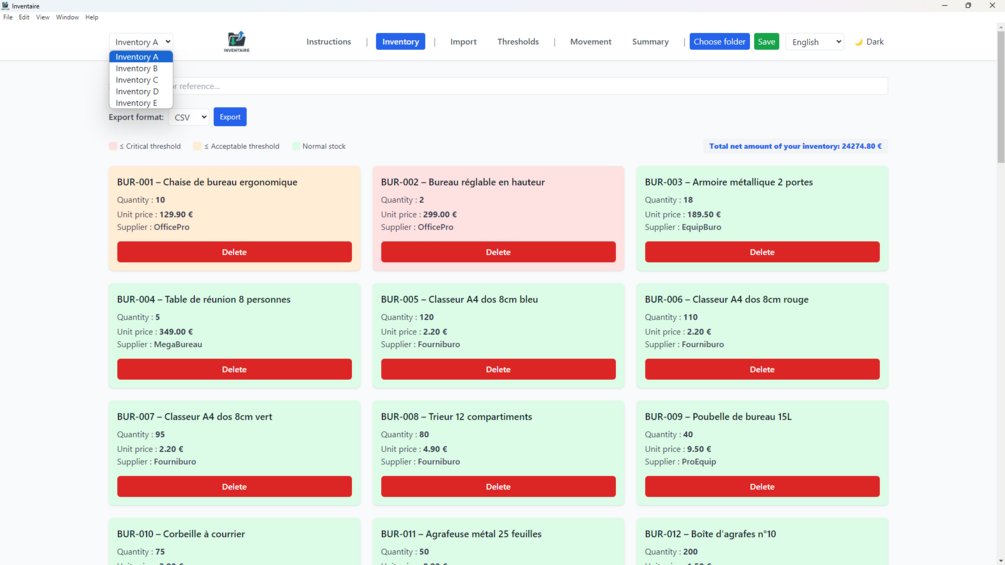Click the Inventaire logo icon

pos(237,42)
